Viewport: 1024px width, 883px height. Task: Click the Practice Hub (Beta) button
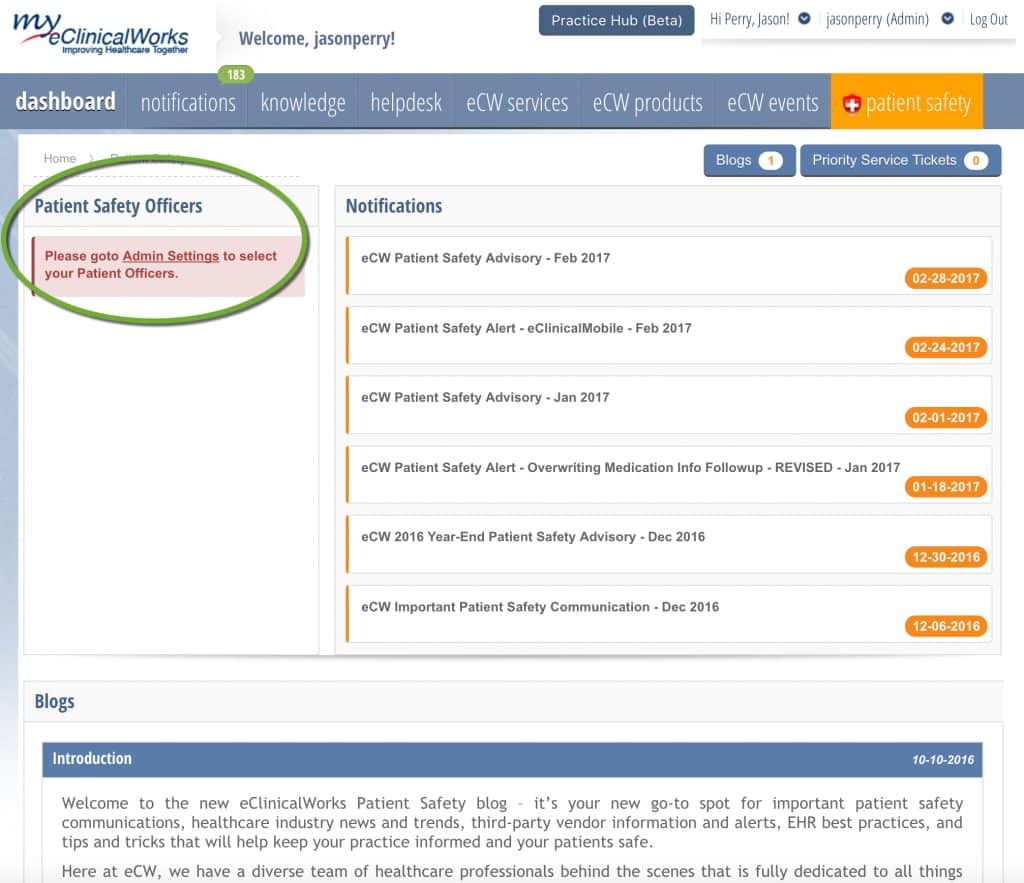[x=616, y=20]
